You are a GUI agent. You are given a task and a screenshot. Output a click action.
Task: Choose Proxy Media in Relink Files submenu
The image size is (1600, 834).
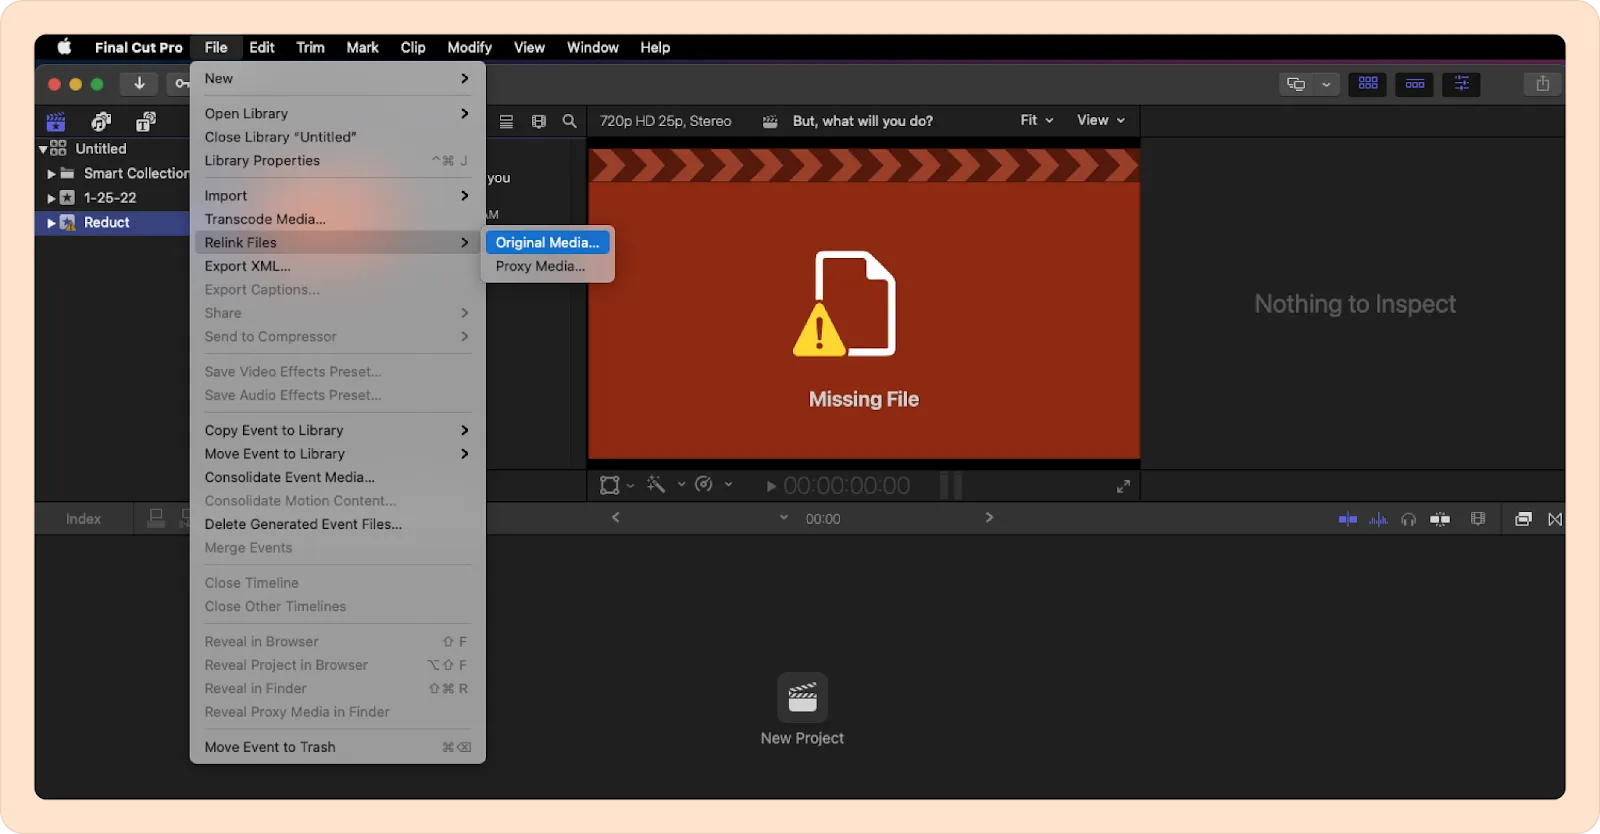(547, 266)
